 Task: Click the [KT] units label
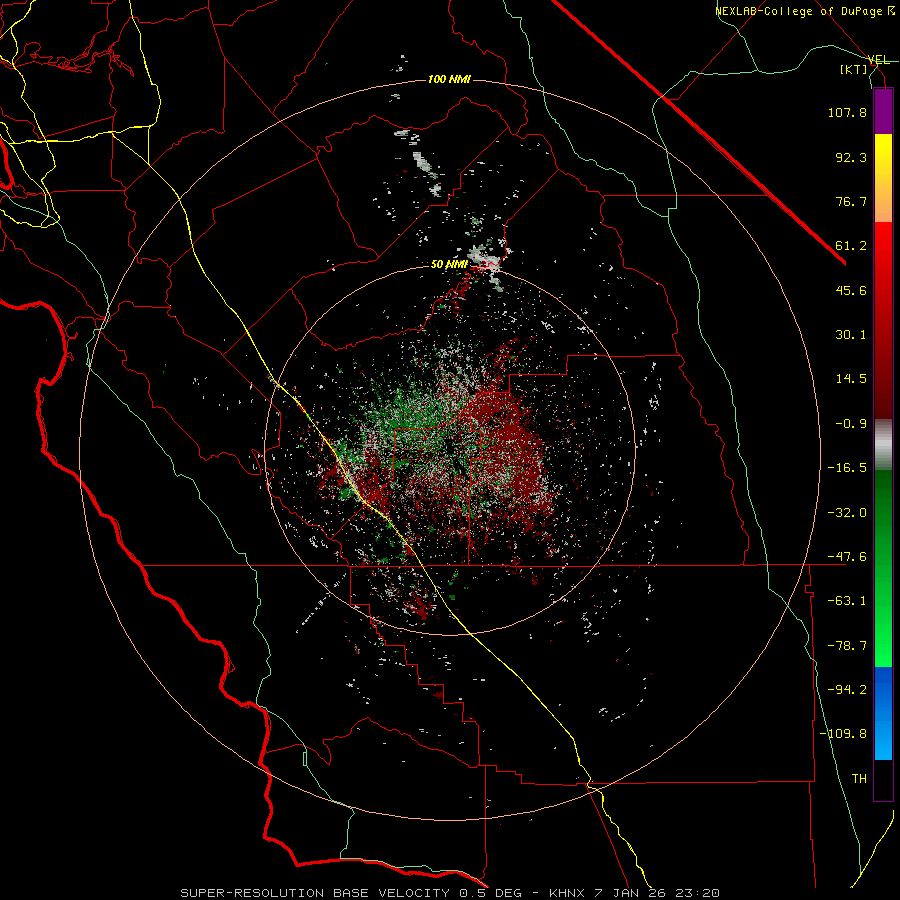[x=854, y=69]
